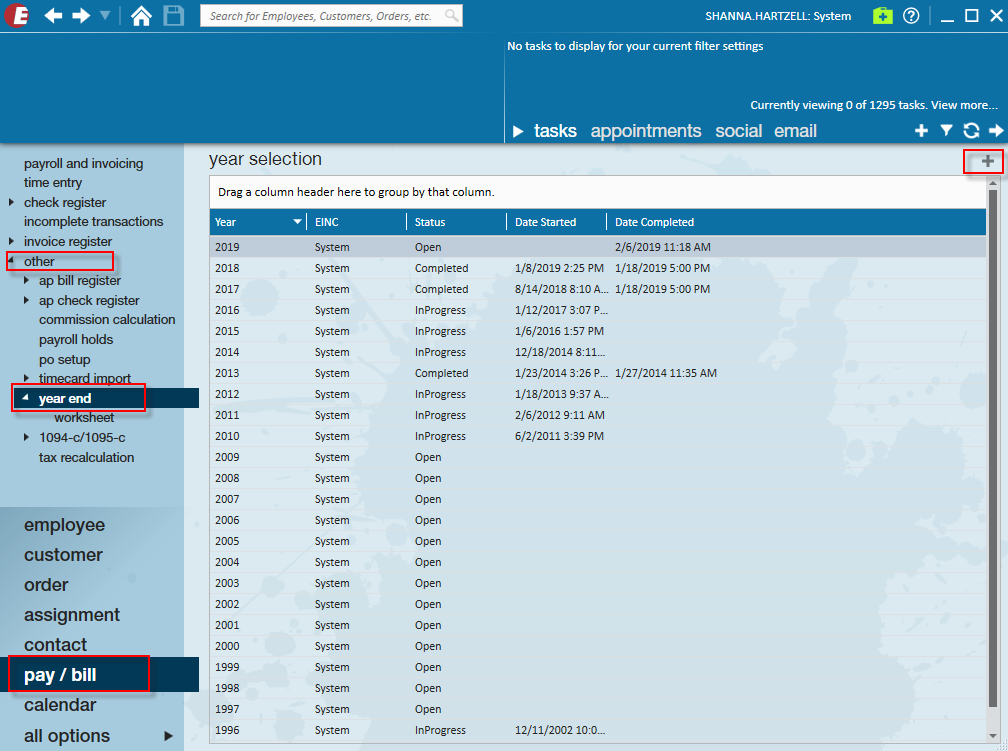
Task: Select the employee menu
Action: point(64,525)
